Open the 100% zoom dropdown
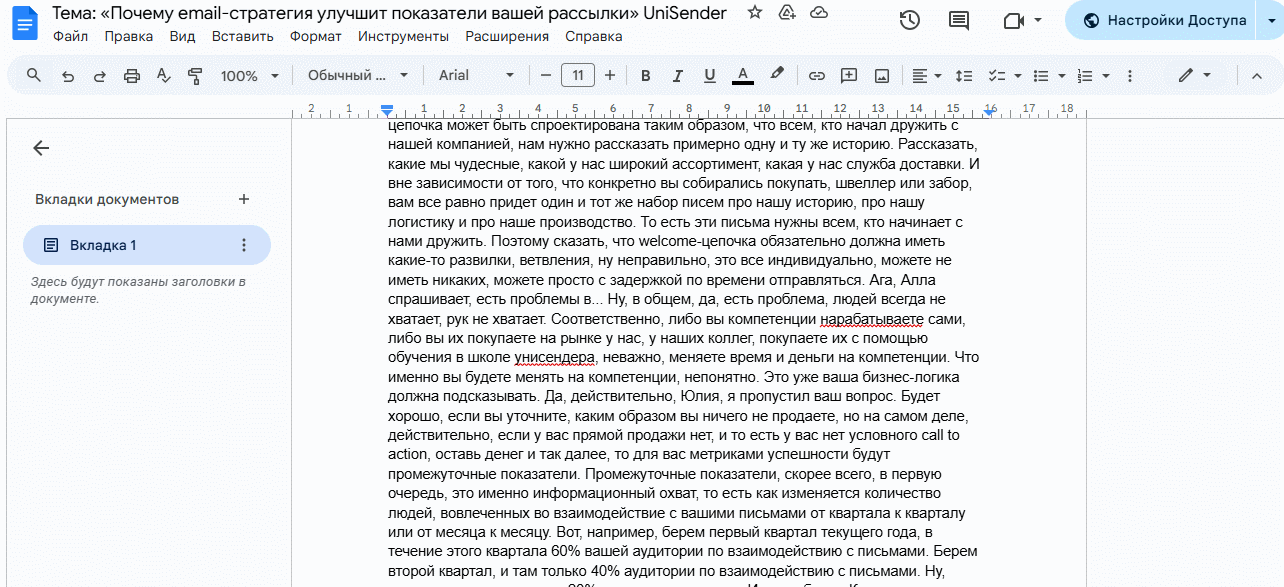This screenshot has height=587, width=1284. pyautogui.click(x=250, y=76)
